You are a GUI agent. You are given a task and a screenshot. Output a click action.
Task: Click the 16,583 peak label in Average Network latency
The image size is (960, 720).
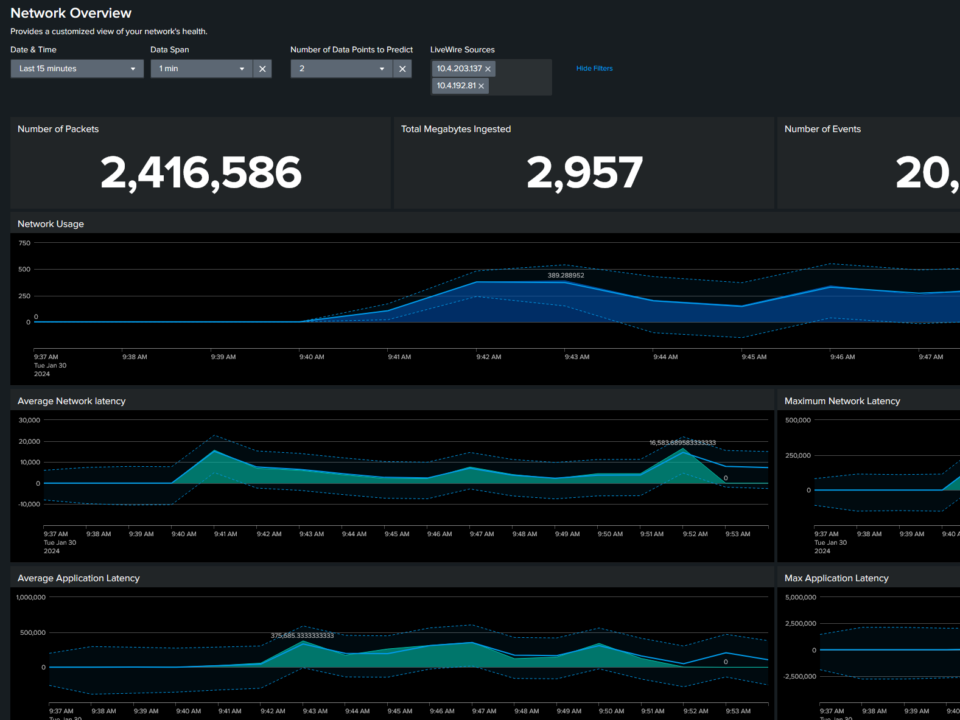[x=682, y=442]
